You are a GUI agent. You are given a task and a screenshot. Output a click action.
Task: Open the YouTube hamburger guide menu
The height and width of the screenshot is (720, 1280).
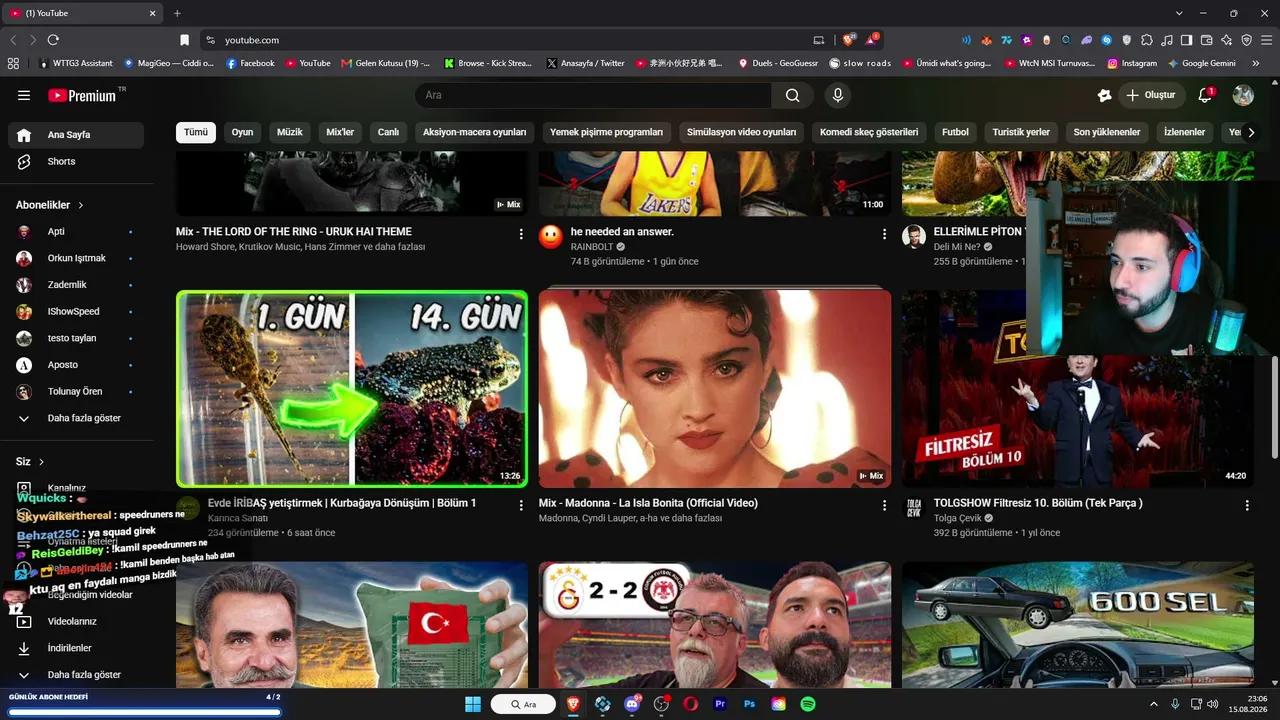coord(24,95)
